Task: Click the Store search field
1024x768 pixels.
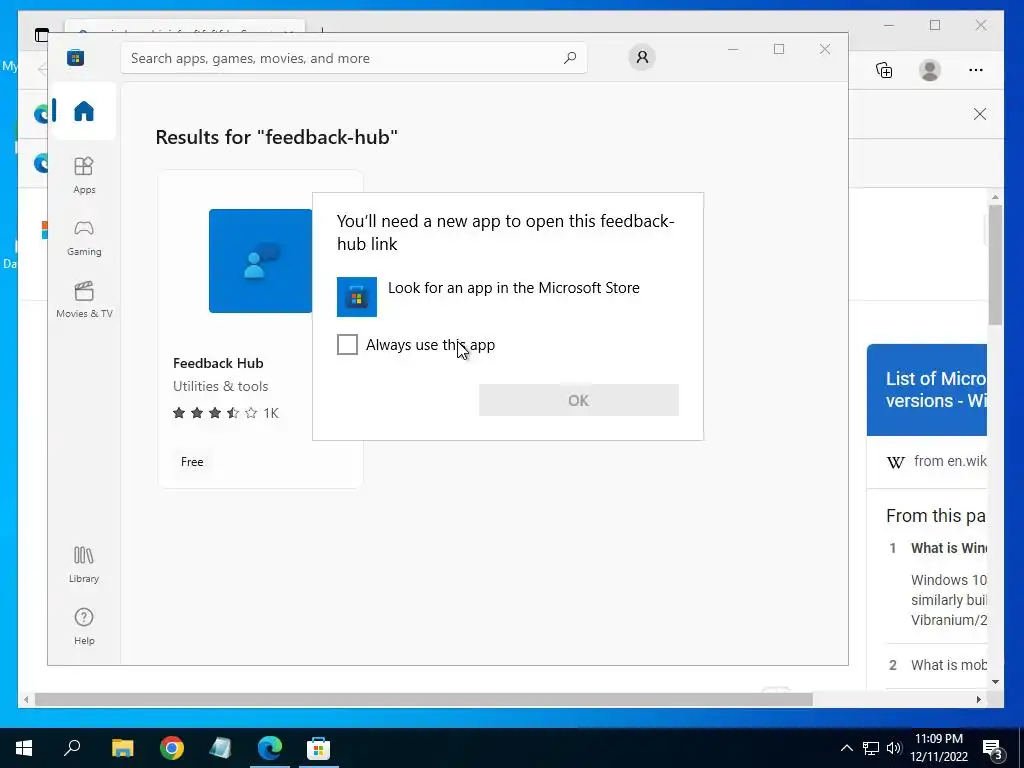Action: 353,58
